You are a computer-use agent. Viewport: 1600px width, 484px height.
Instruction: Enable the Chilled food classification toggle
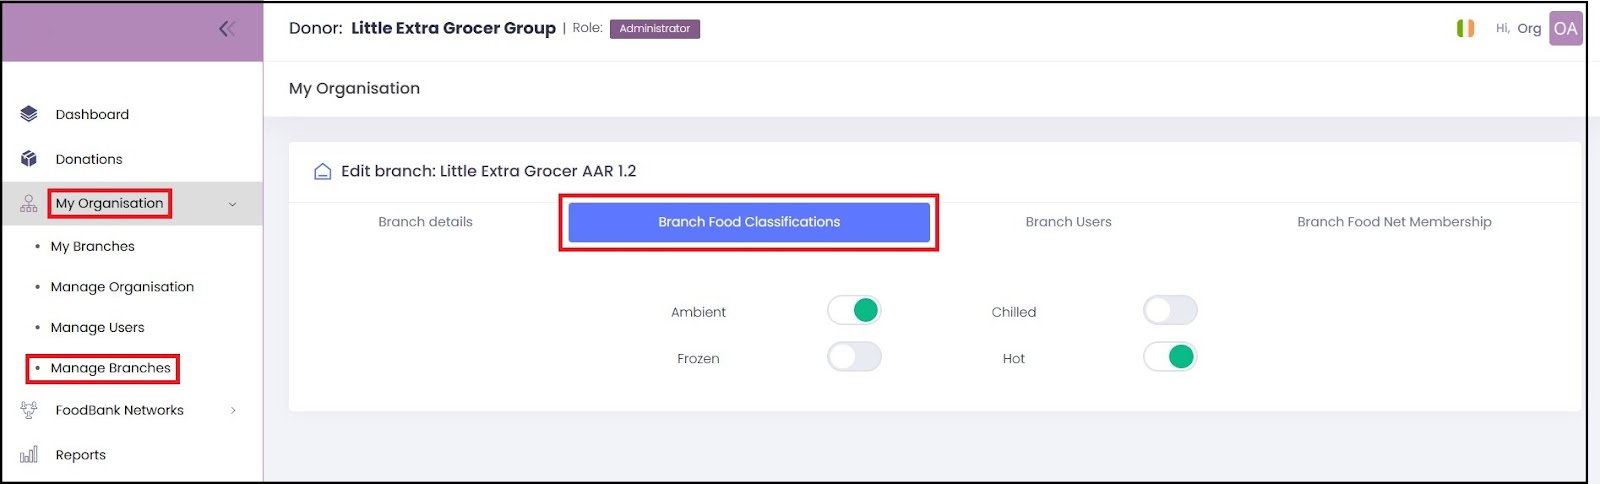coord(1170,311)
